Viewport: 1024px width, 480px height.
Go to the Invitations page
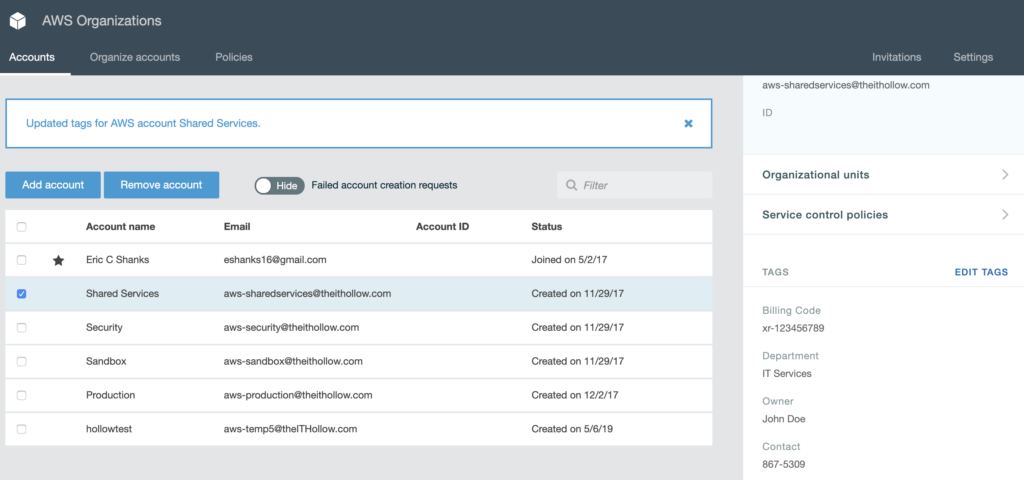[x=896, y=57]
